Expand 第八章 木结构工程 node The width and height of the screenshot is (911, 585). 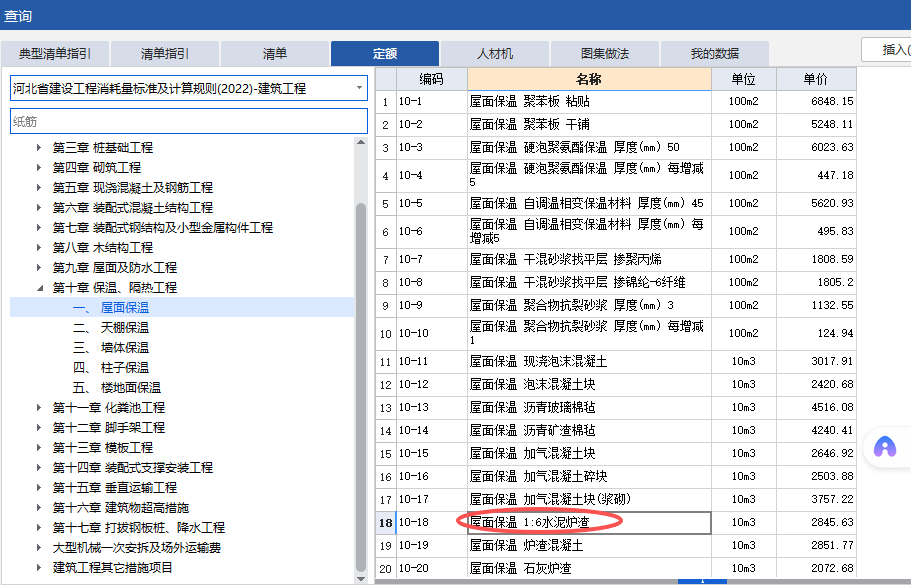pos(39,247)
